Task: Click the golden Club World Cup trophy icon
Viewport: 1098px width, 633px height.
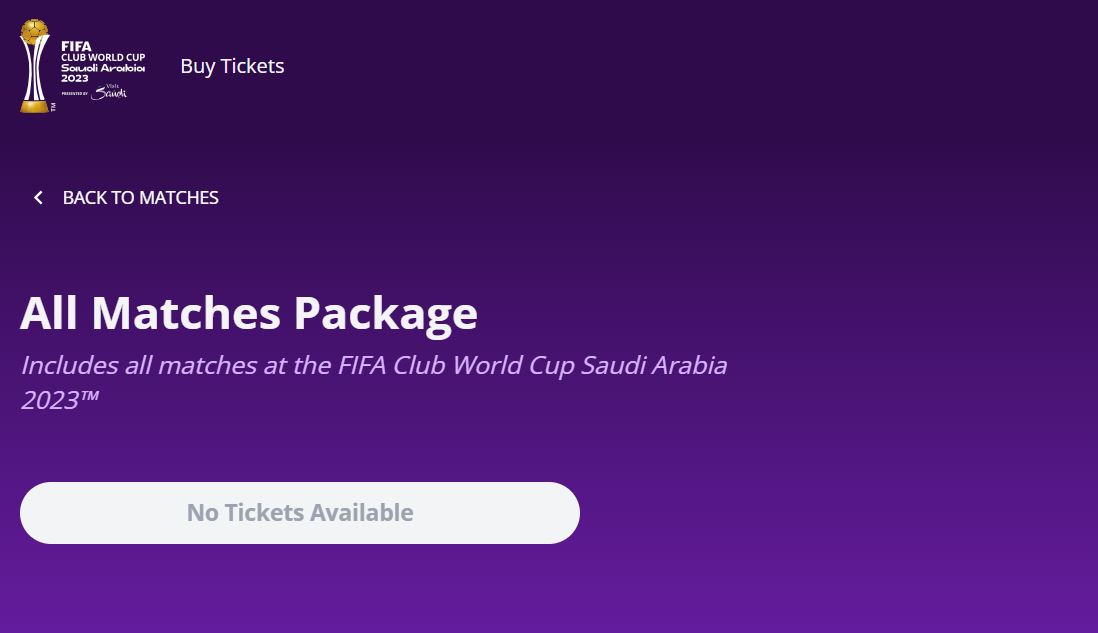Action: tap(34, 66)
